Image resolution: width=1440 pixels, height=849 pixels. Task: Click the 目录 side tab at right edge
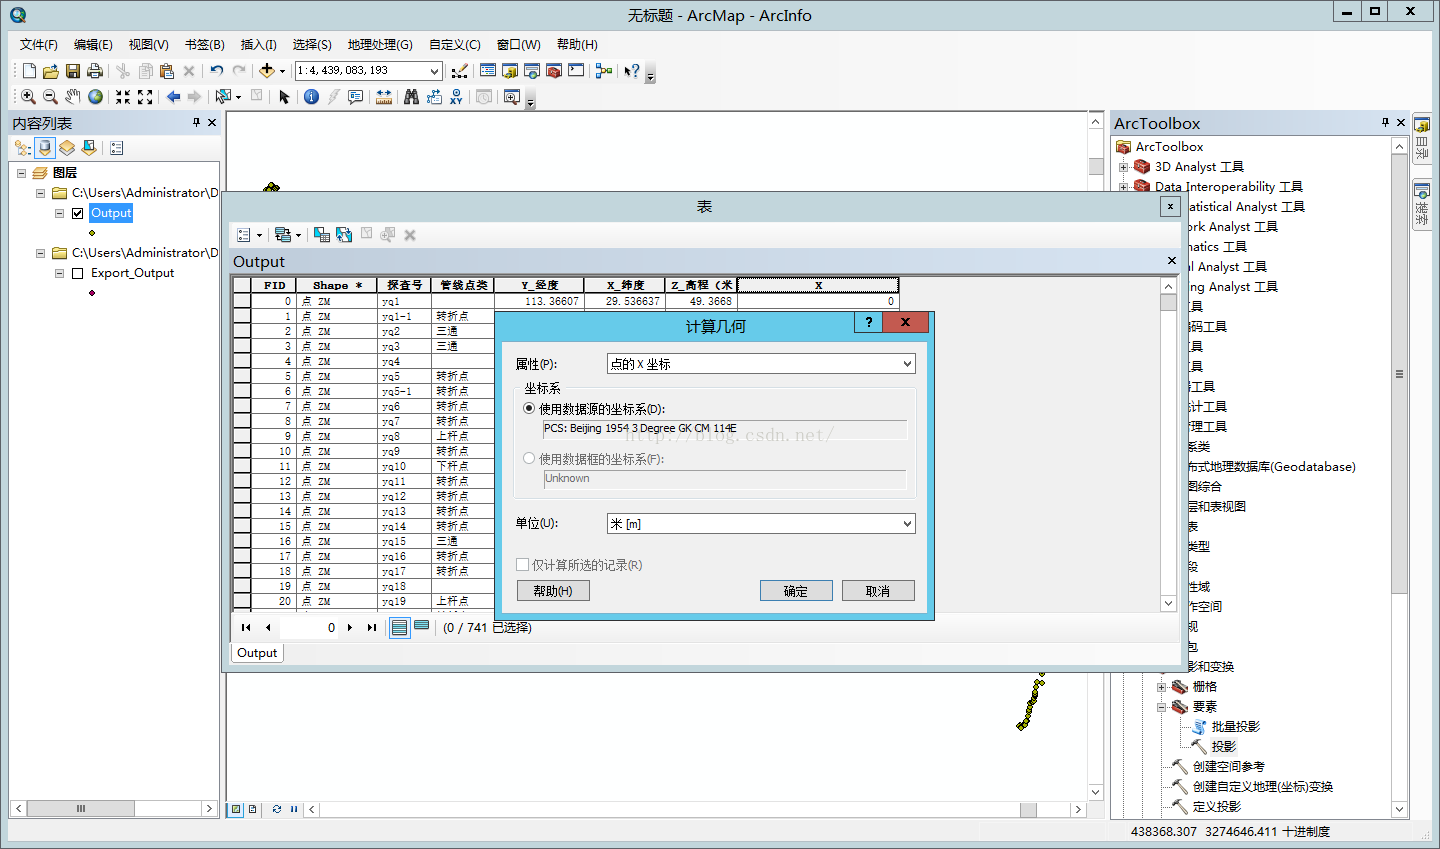[1422, 140]
